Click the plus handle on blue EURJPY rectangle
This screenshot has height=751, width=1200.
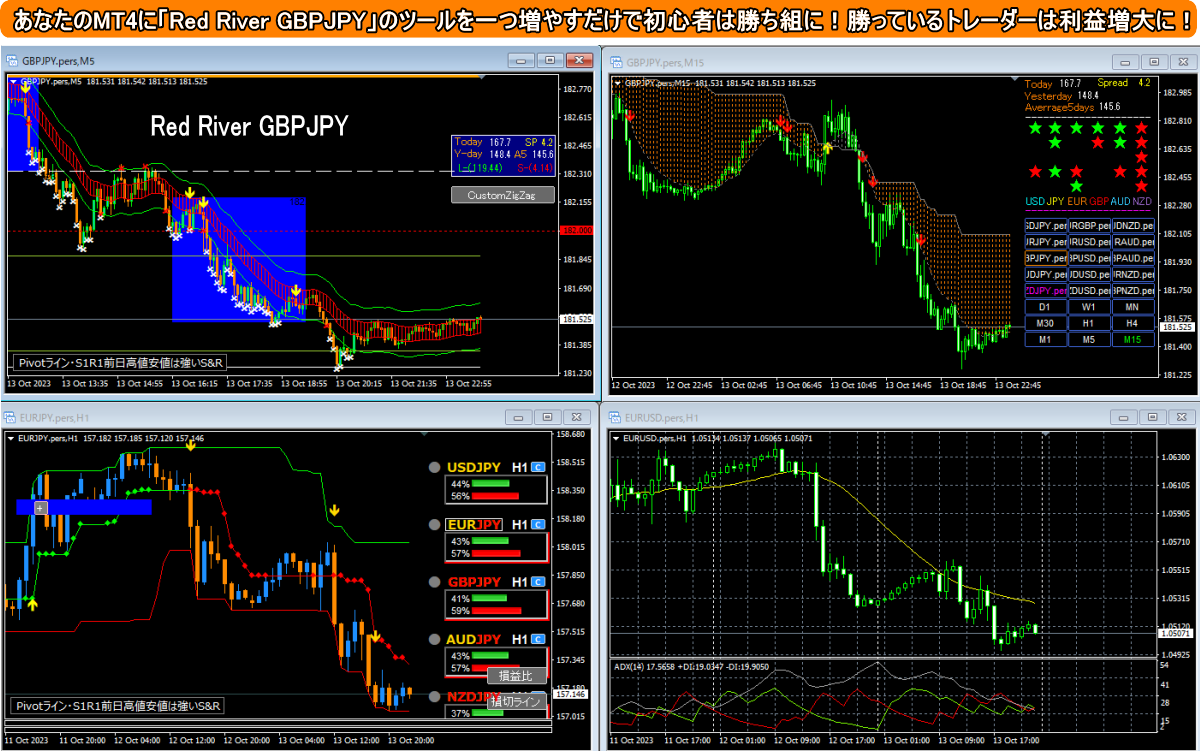[40, 508]
